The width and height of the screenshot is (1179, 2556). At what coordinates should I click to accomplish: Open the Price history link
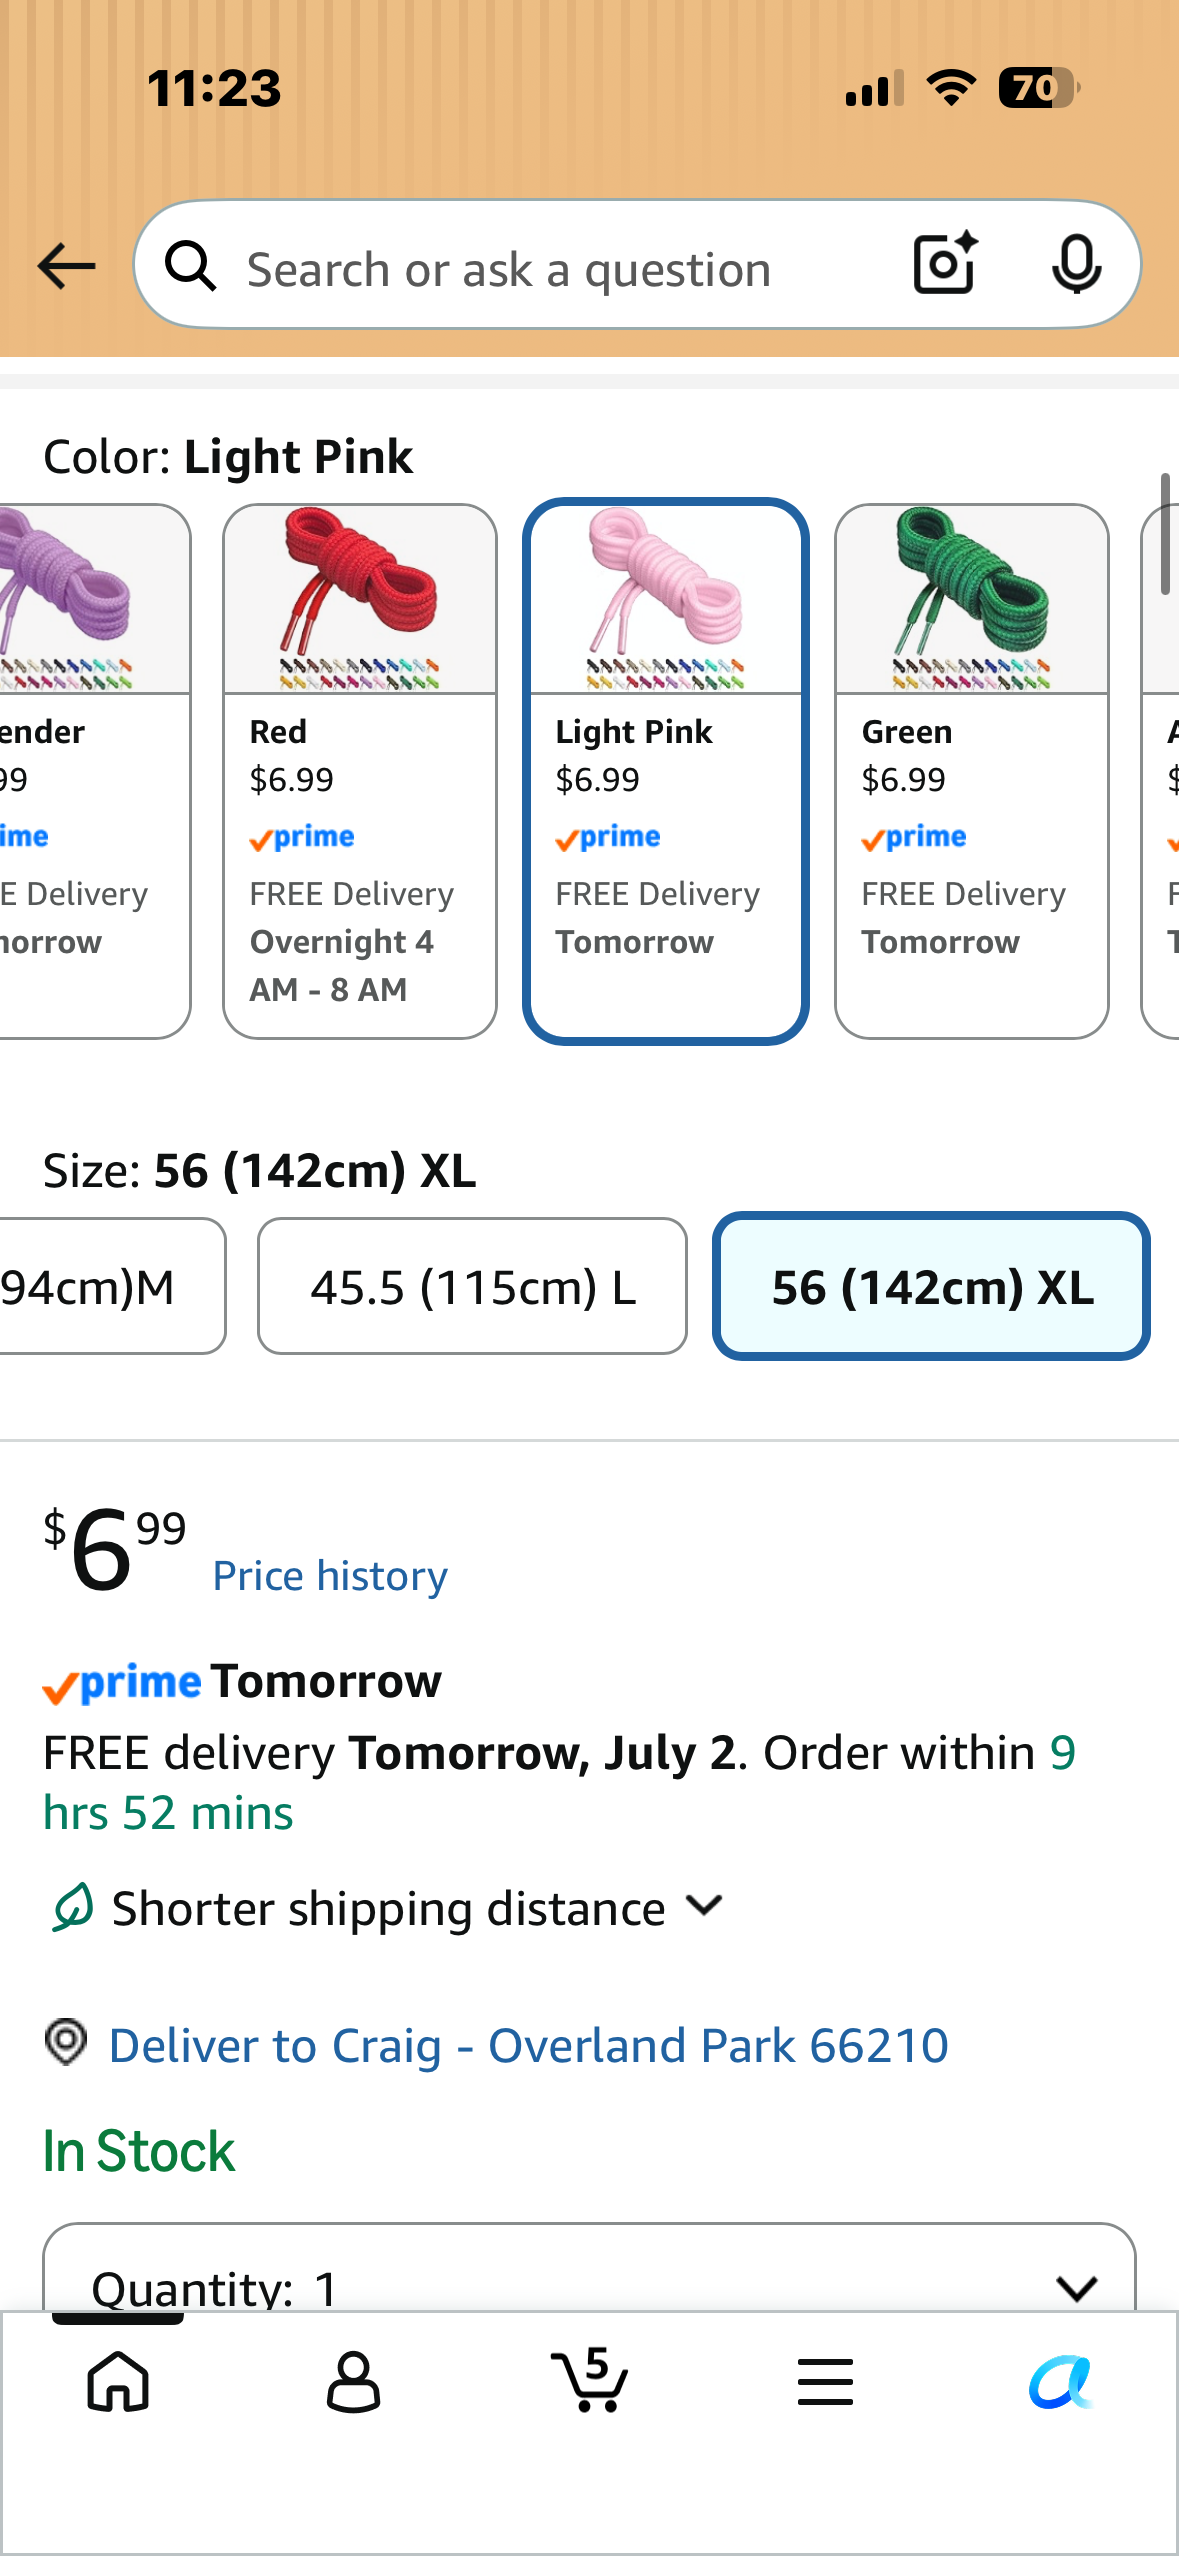coord(330,1576)
